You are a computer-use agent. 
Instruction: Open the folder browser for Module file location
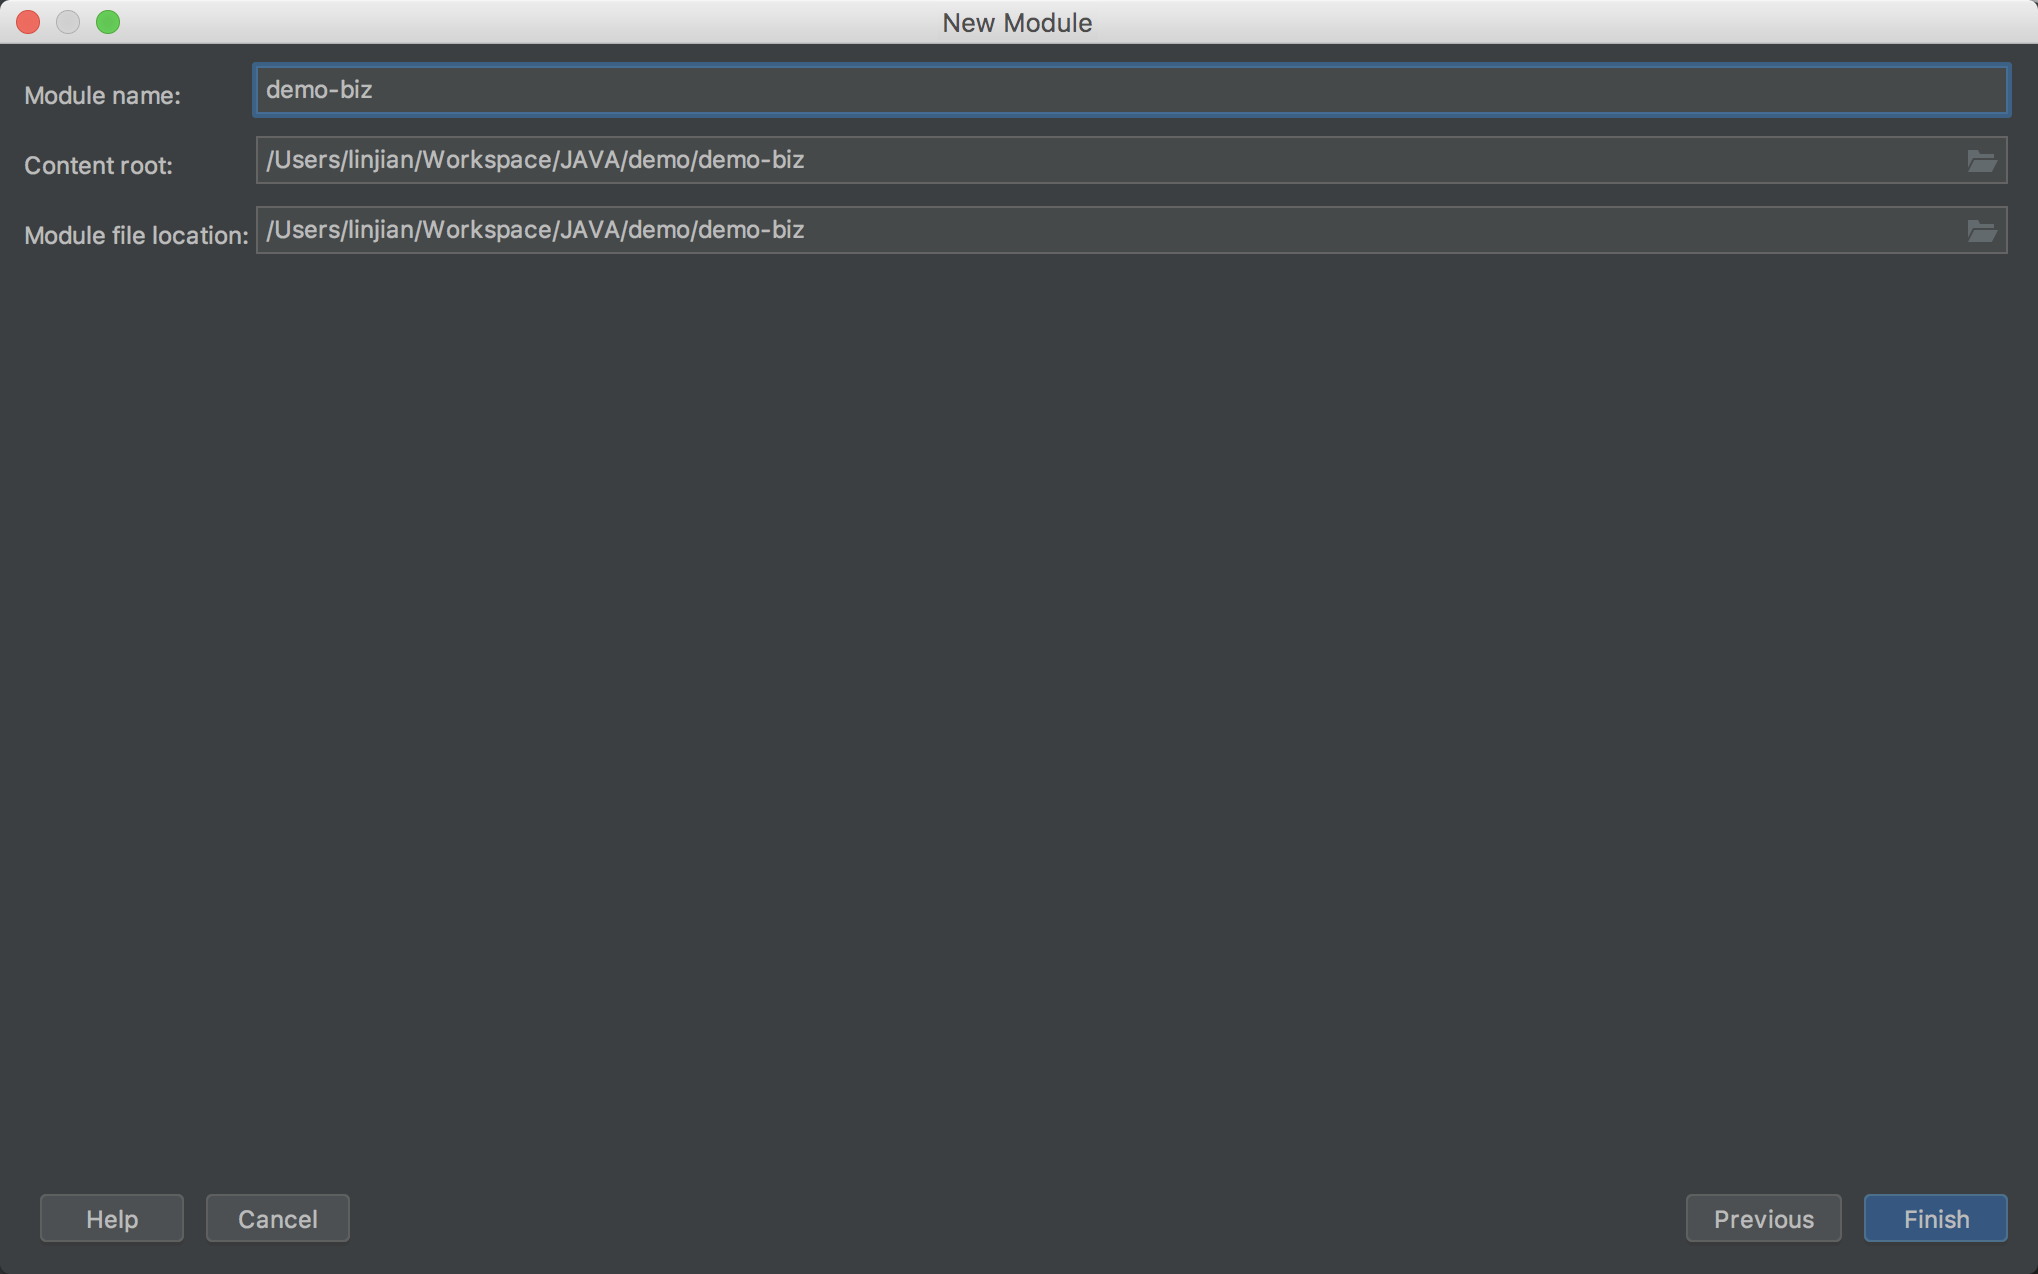(x=1984, y=230)
